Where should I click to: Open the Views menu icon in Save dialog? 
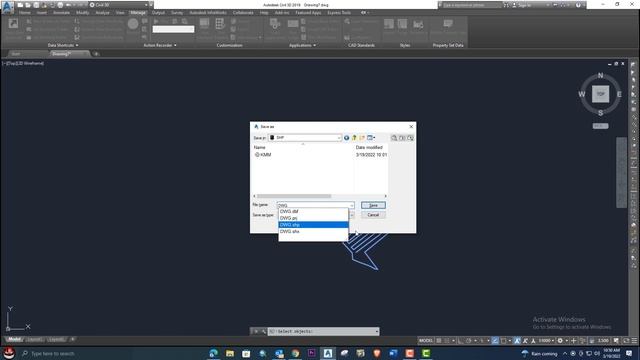point(371,138)
